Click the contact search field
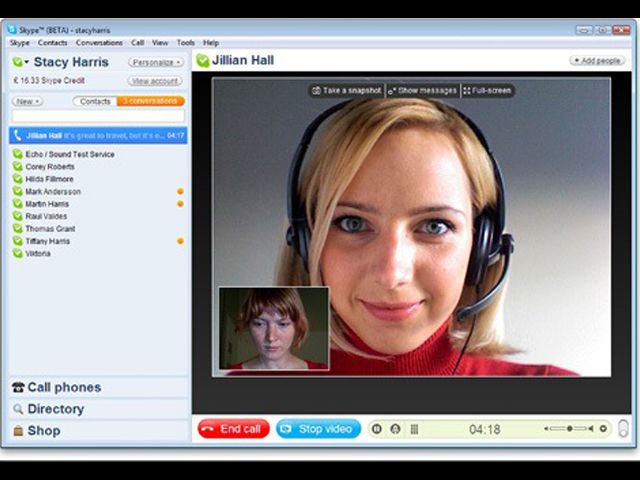The image size is (640, 480). pos(98,116)
